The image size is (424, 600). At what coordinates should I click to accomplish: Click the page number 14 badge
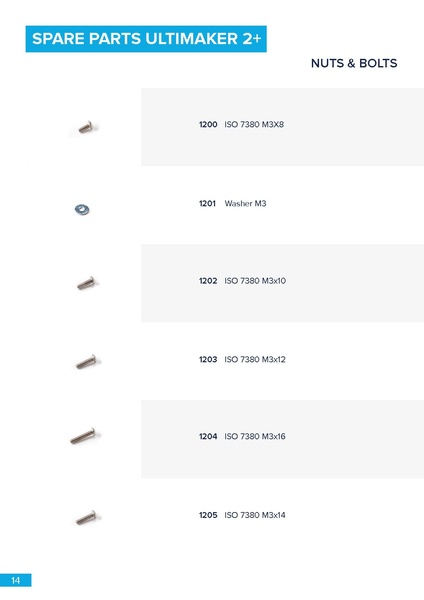pyautogui.click(x=16, y=580)
